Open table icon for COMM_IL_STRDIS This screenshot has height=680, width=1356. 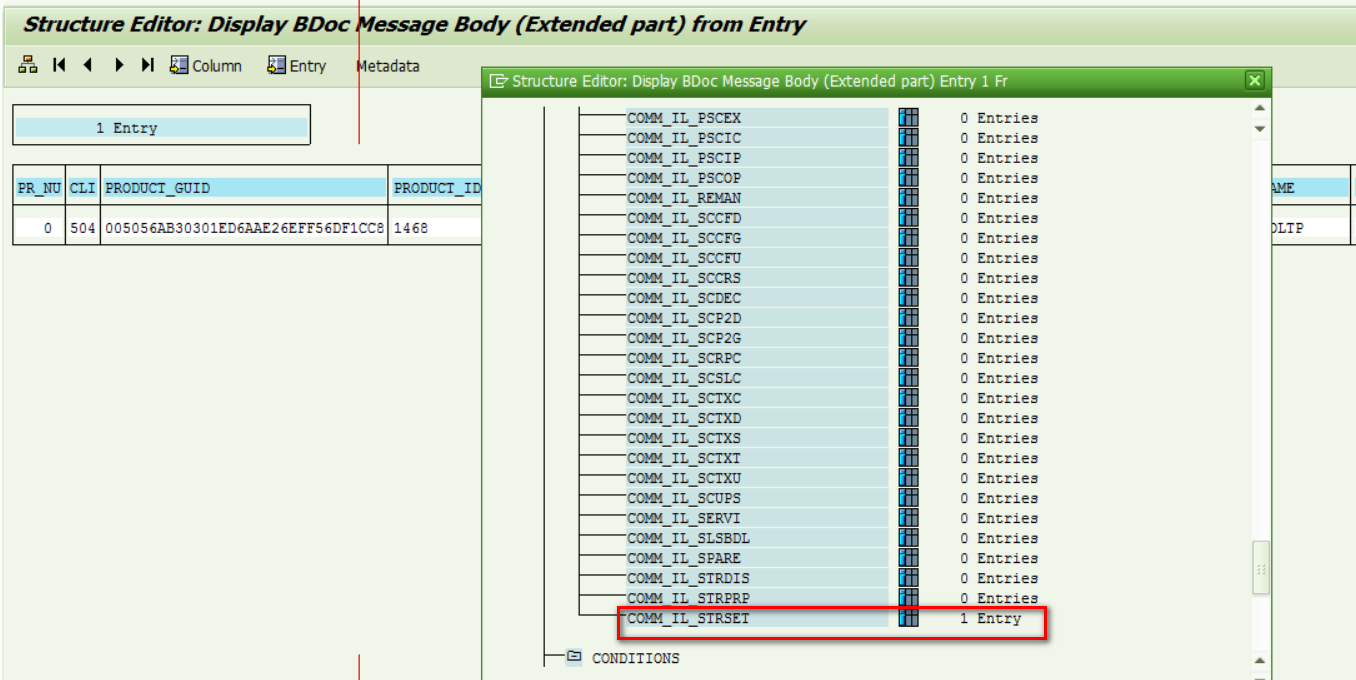click(908, 578)
